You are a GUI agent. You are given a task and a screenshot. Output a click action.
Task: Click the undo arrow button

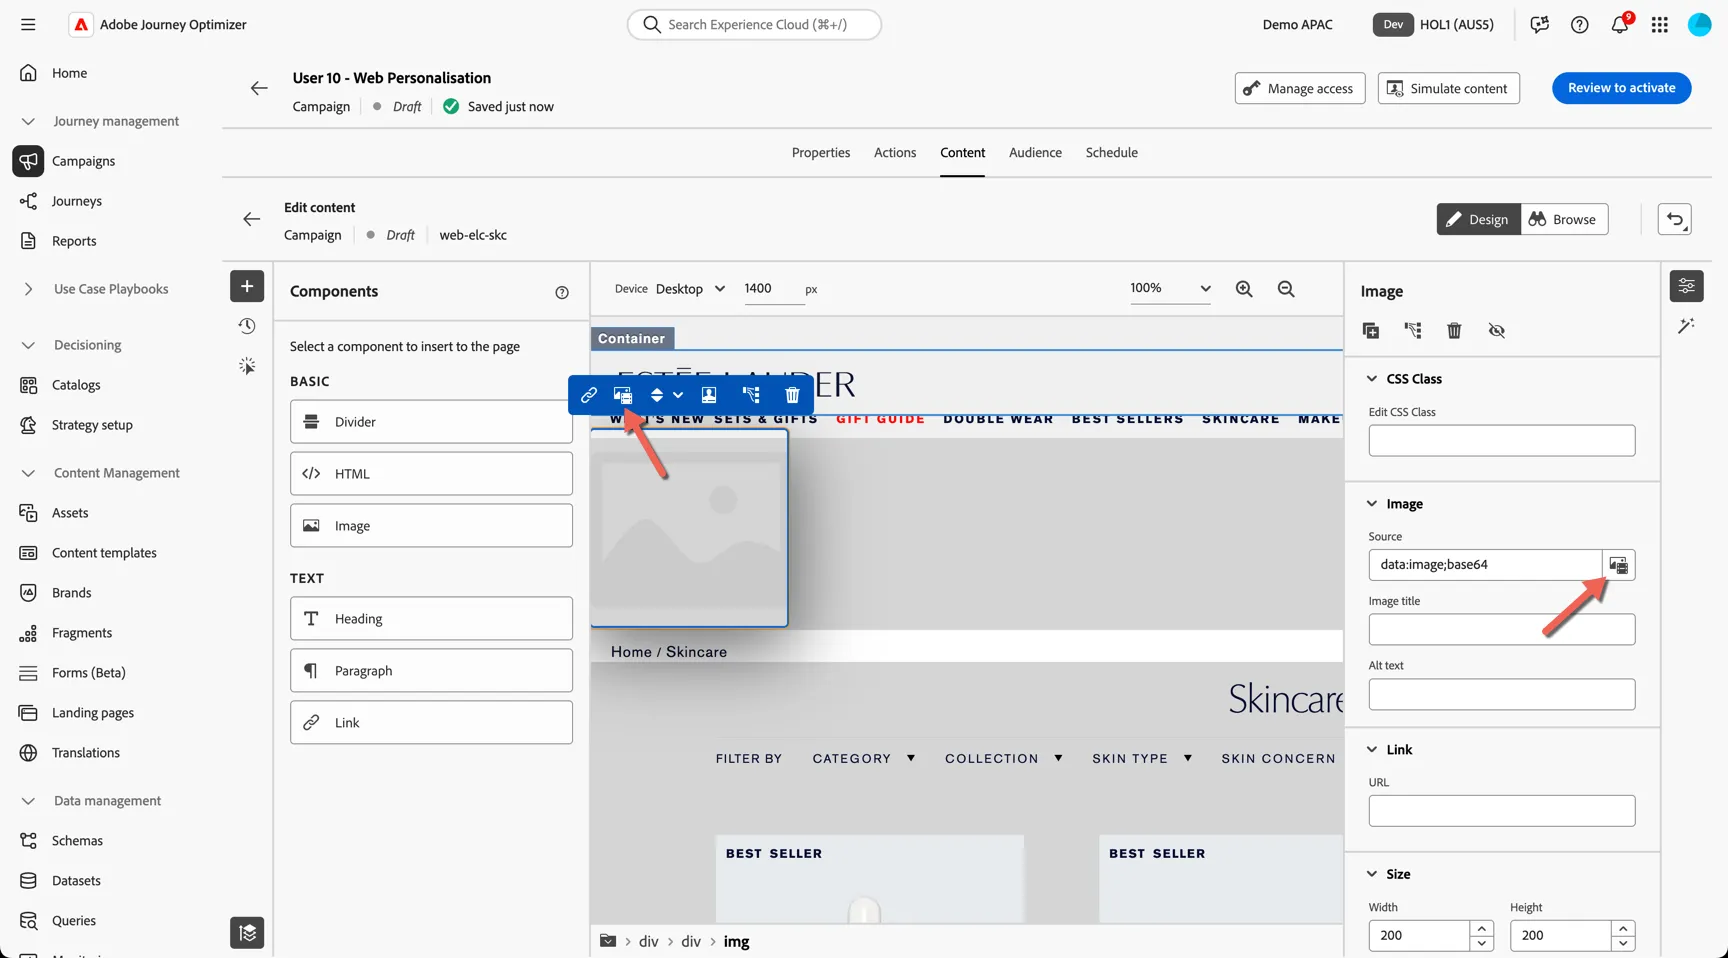click(x=1675, y=219)
